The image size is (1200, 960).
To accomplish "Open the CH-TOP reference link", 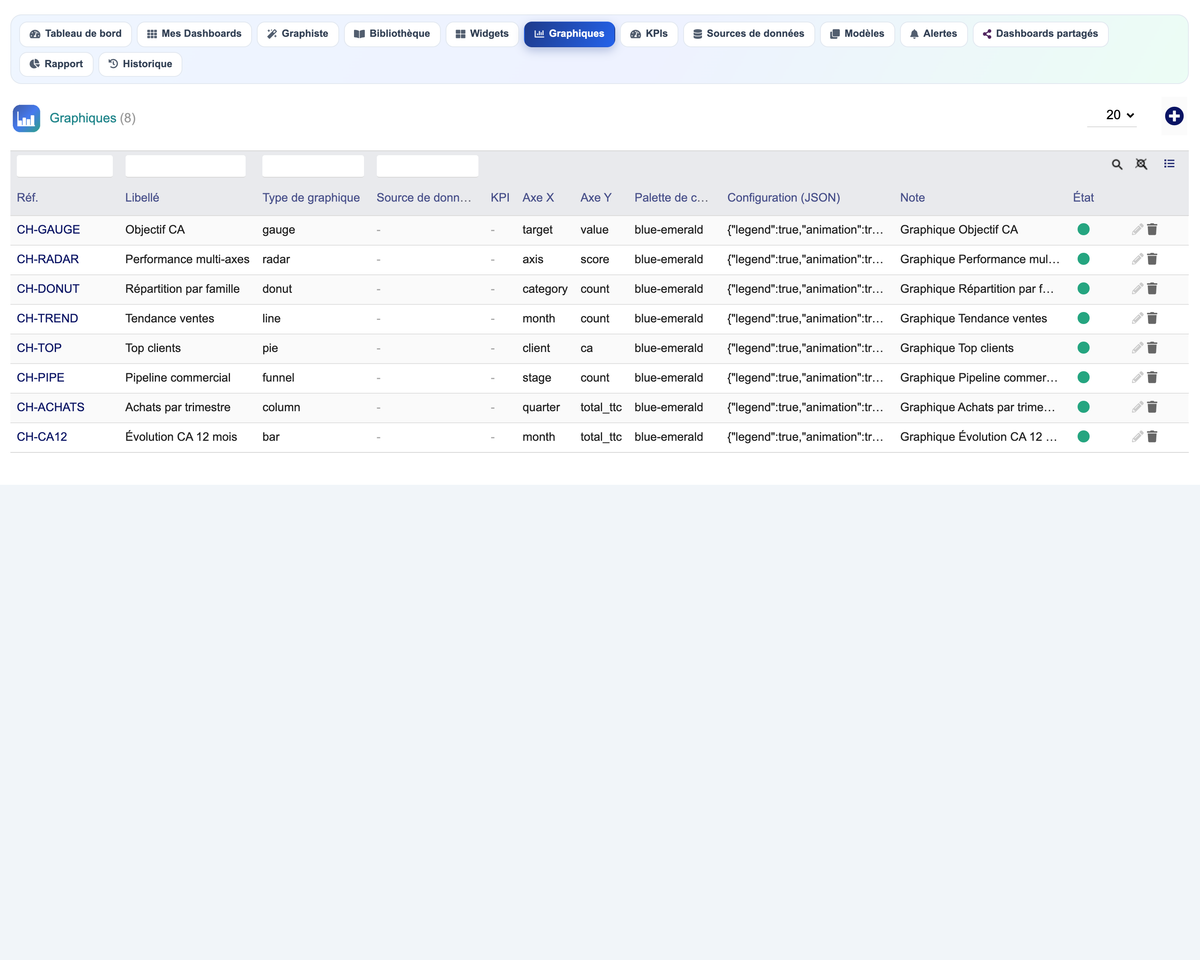I will coord(39,348).
